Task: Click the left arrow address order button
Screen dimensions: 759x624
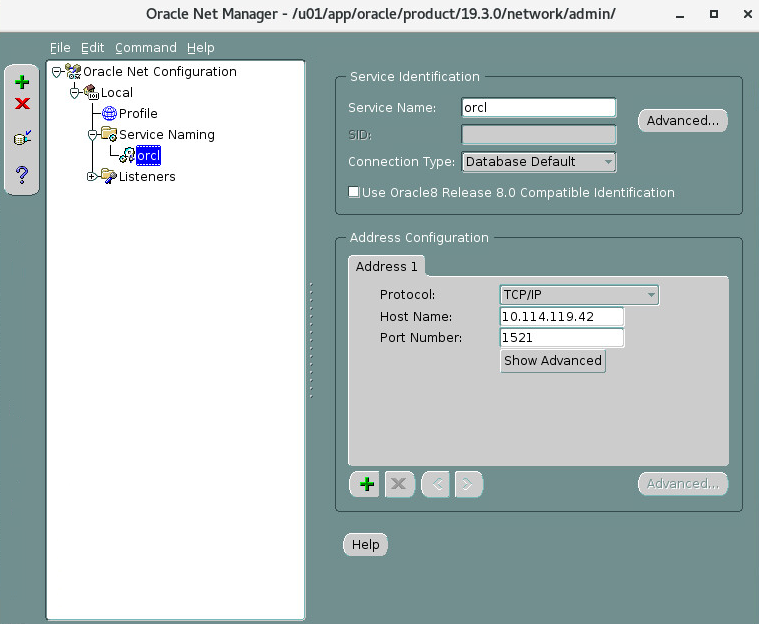Action: click(436, 484)
